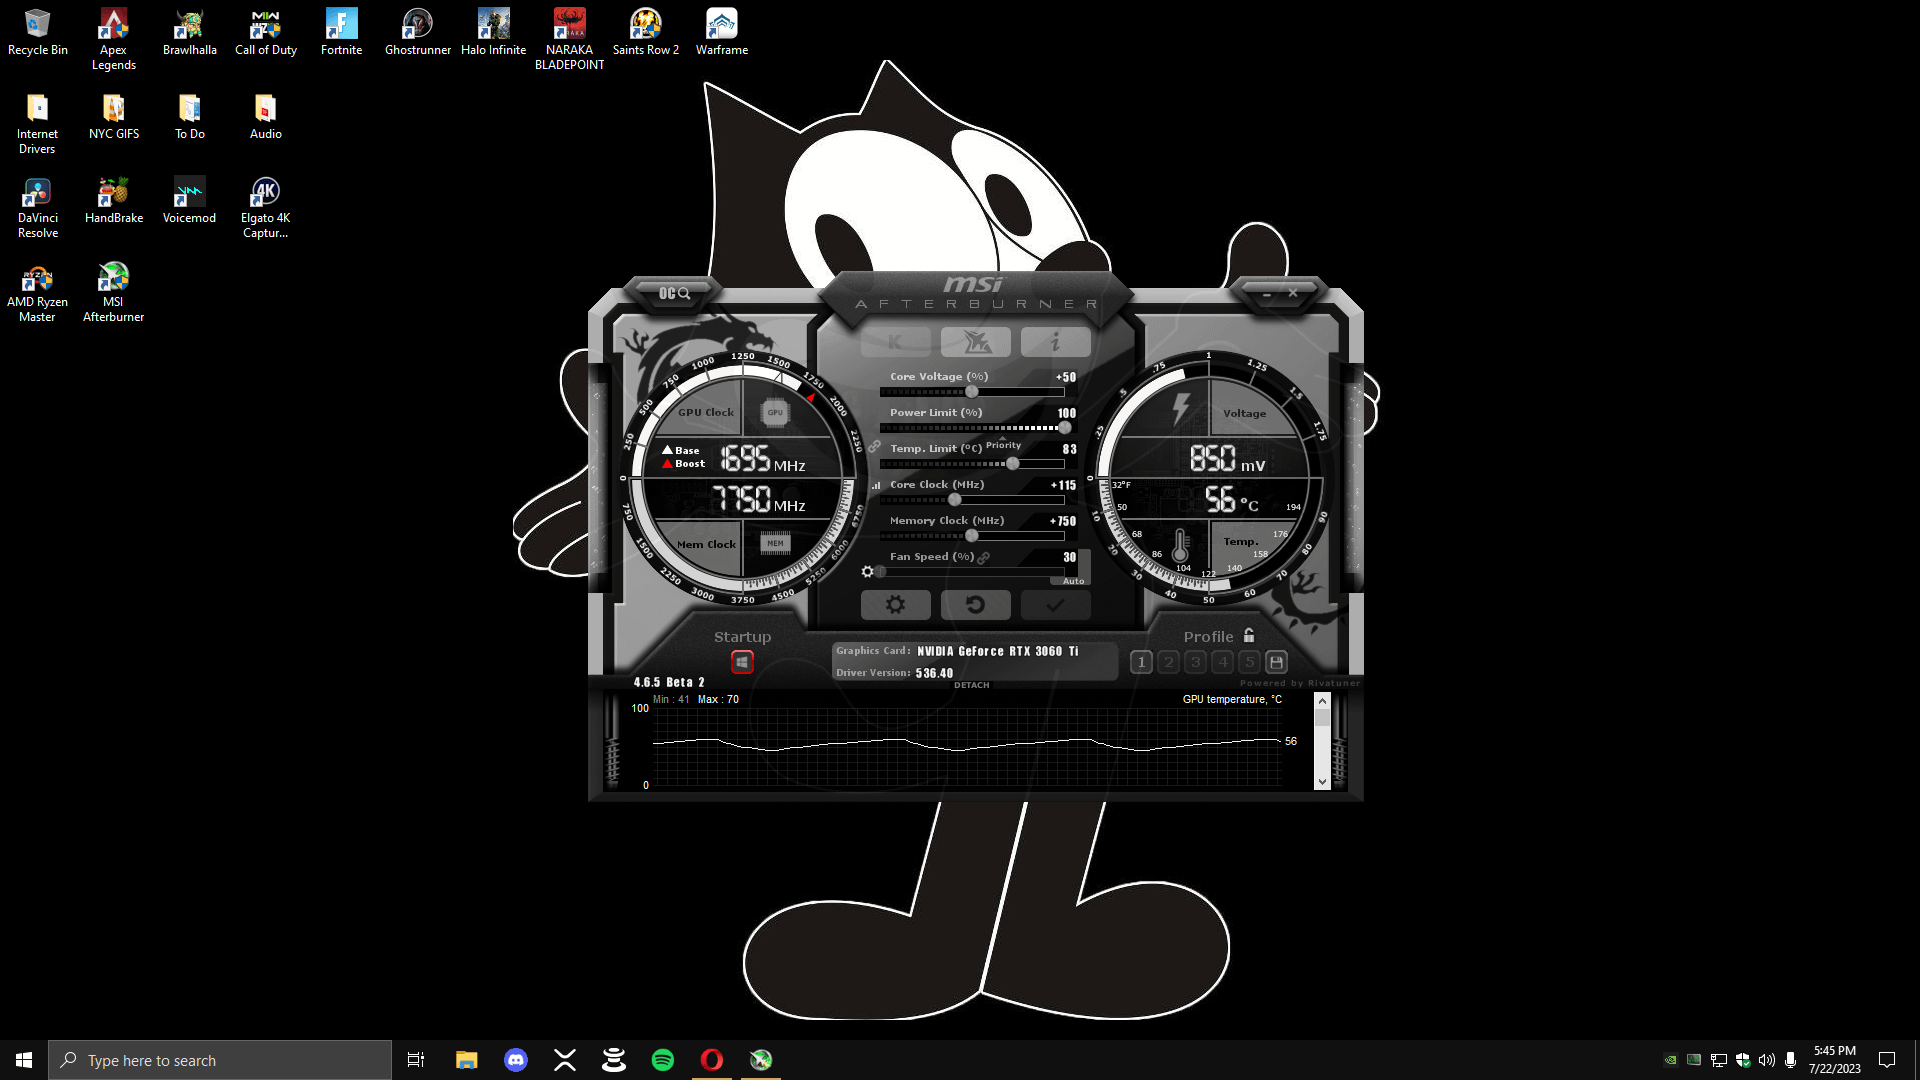Screen dimensions: 1920x1080
Task: Click the GPU temperature graph area
Action: 966,747
